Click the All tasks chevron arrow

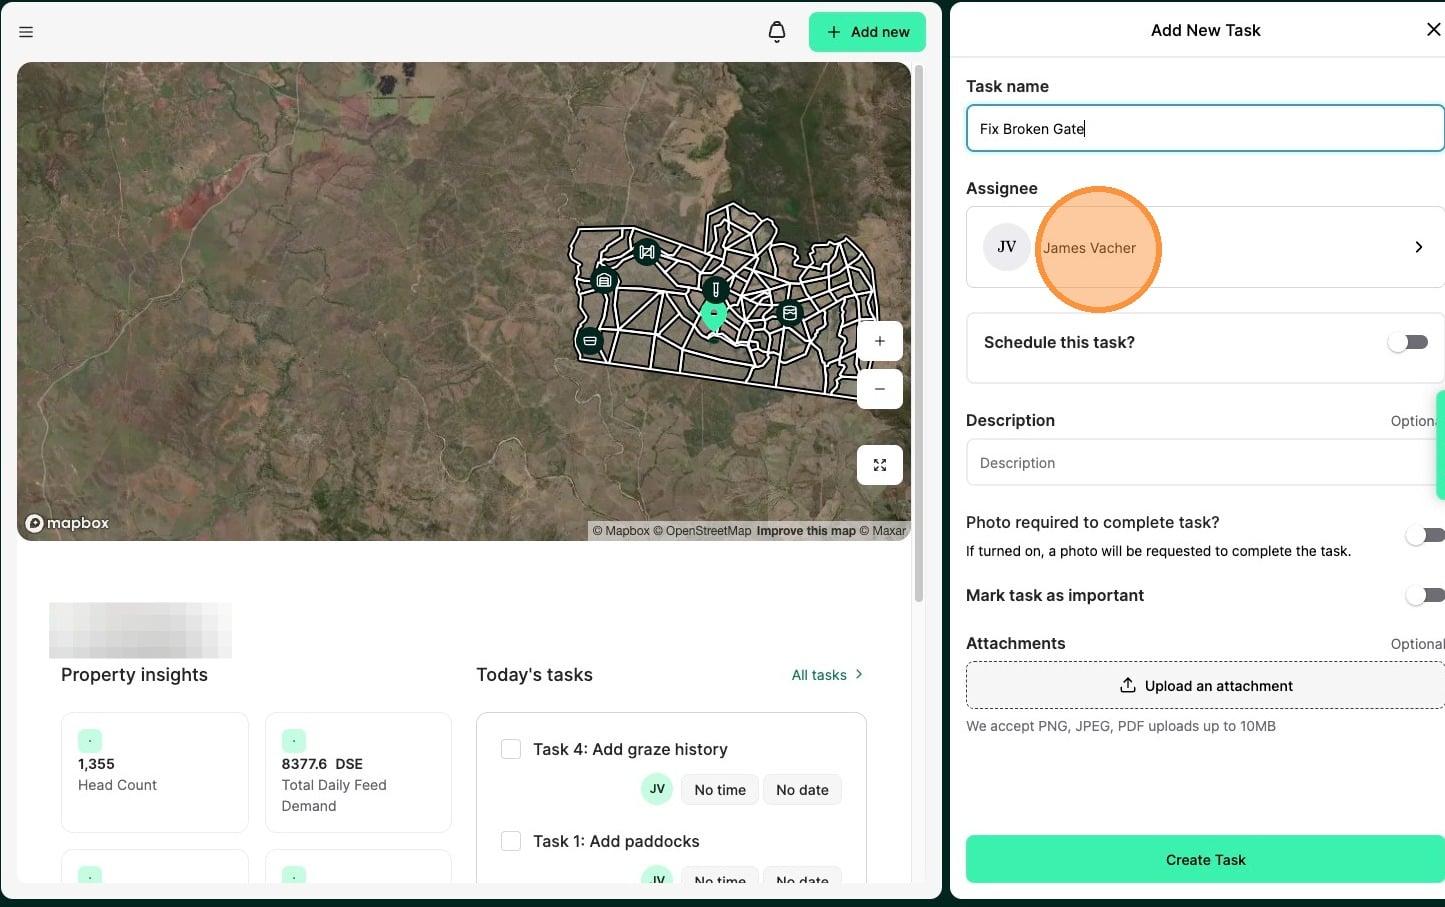pyautogui.click(x=859, y=674)
